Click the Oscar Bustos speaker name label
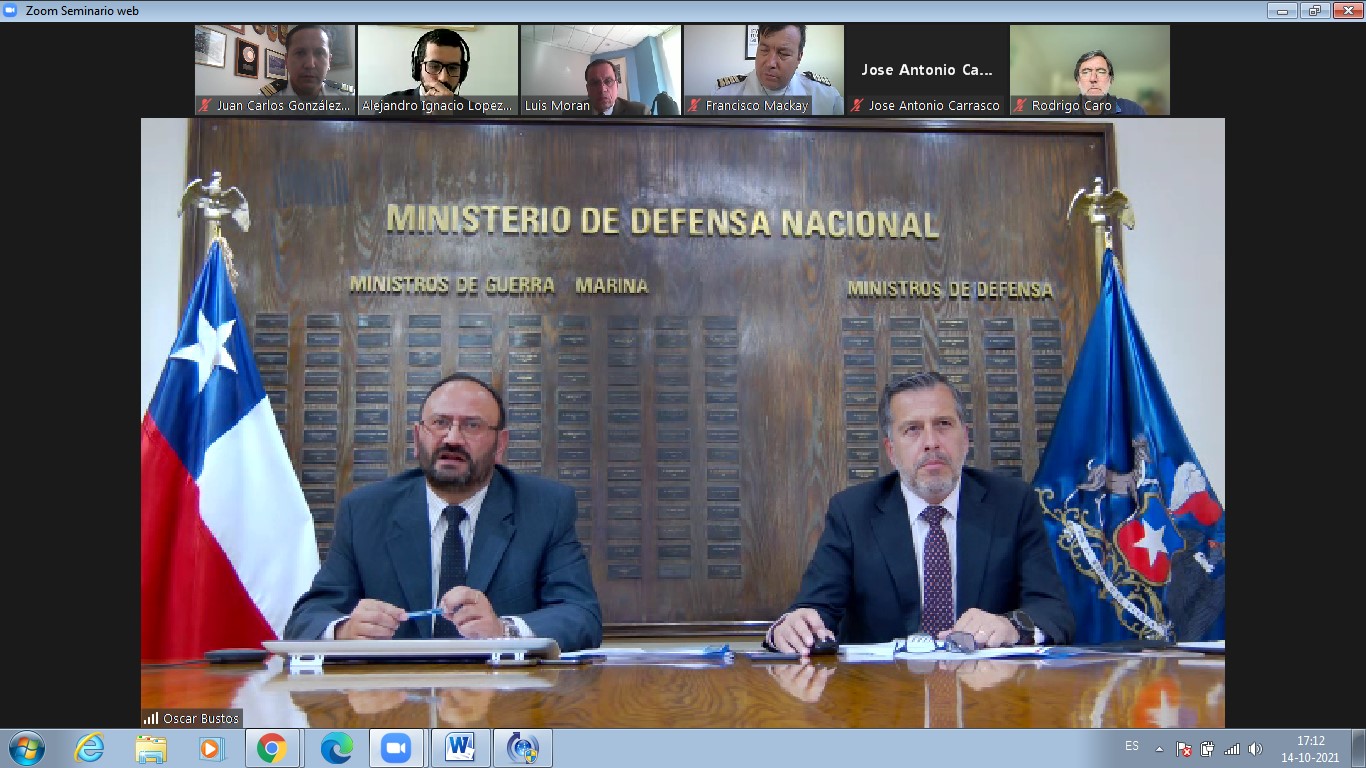The height and width of the screenshot is (768, 1366). 192,718
